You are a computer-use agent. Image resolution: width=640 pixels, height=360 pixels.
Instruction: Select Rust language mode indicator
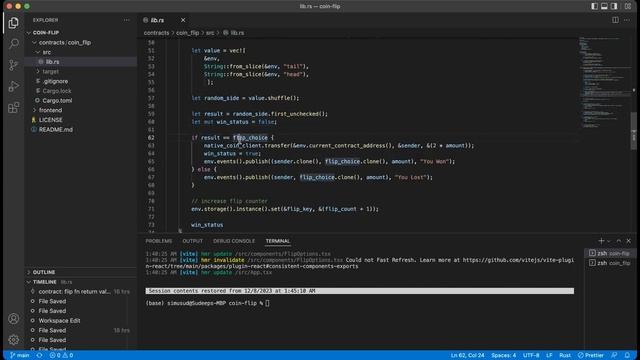coord(565,355)
